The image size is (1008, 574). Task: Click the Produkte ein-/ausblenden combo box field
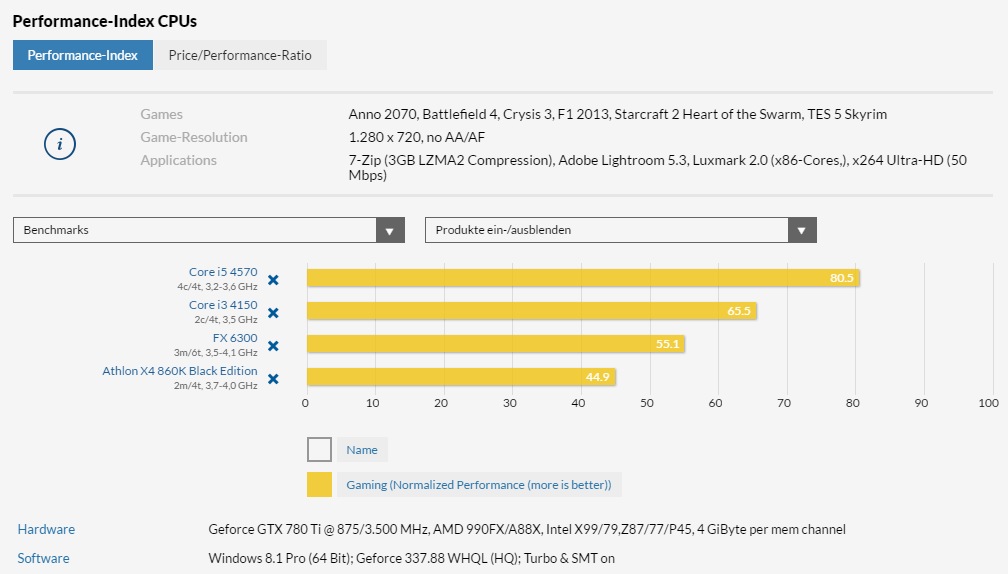coord(621,230)
